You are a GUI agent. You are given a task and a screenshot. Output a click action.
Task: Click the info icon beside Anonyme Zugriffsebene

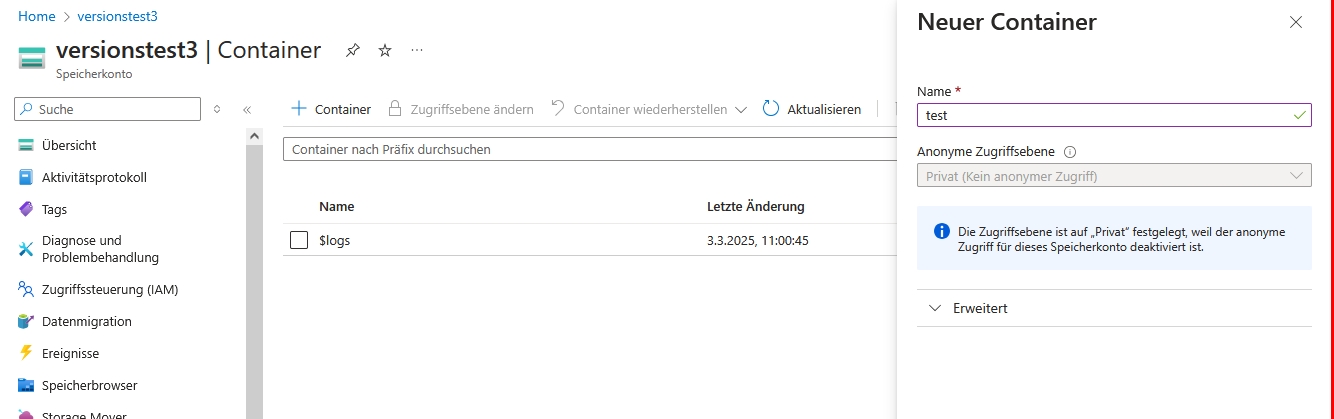coord(1070,153)
